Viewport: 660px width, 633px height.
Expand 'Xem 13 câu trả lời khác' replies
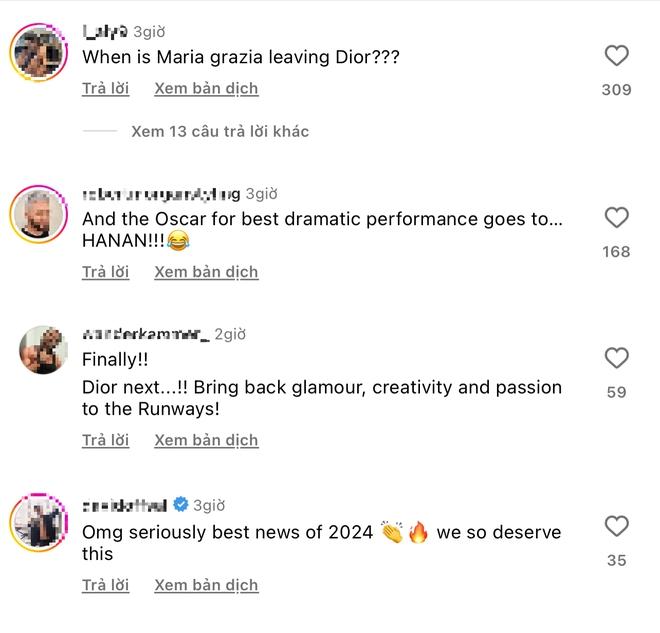220,131
